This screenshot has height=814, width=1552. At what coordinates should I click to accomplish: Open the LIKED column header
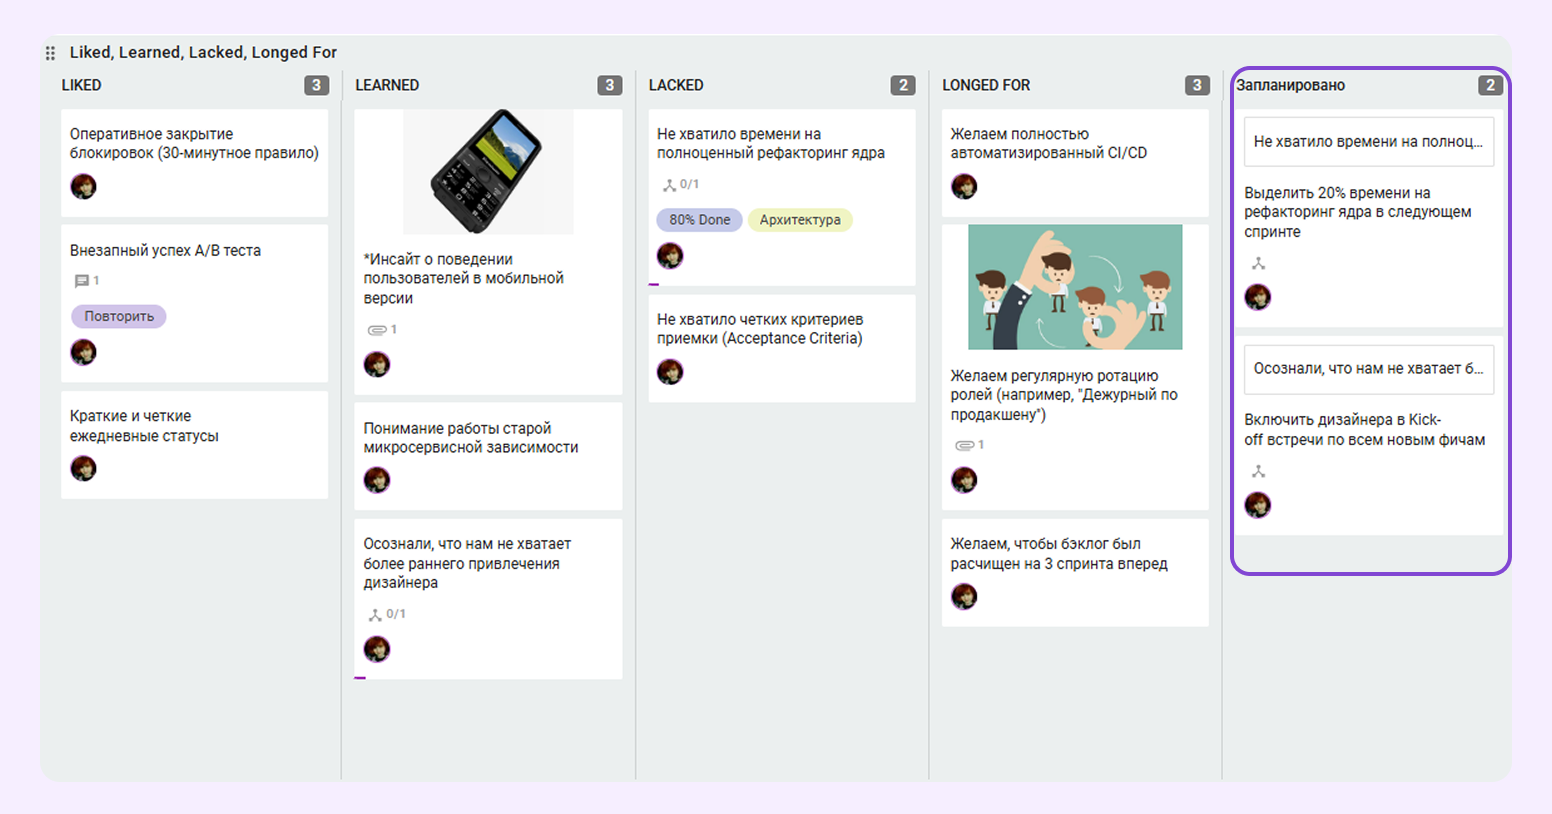[x=81, y=85]
